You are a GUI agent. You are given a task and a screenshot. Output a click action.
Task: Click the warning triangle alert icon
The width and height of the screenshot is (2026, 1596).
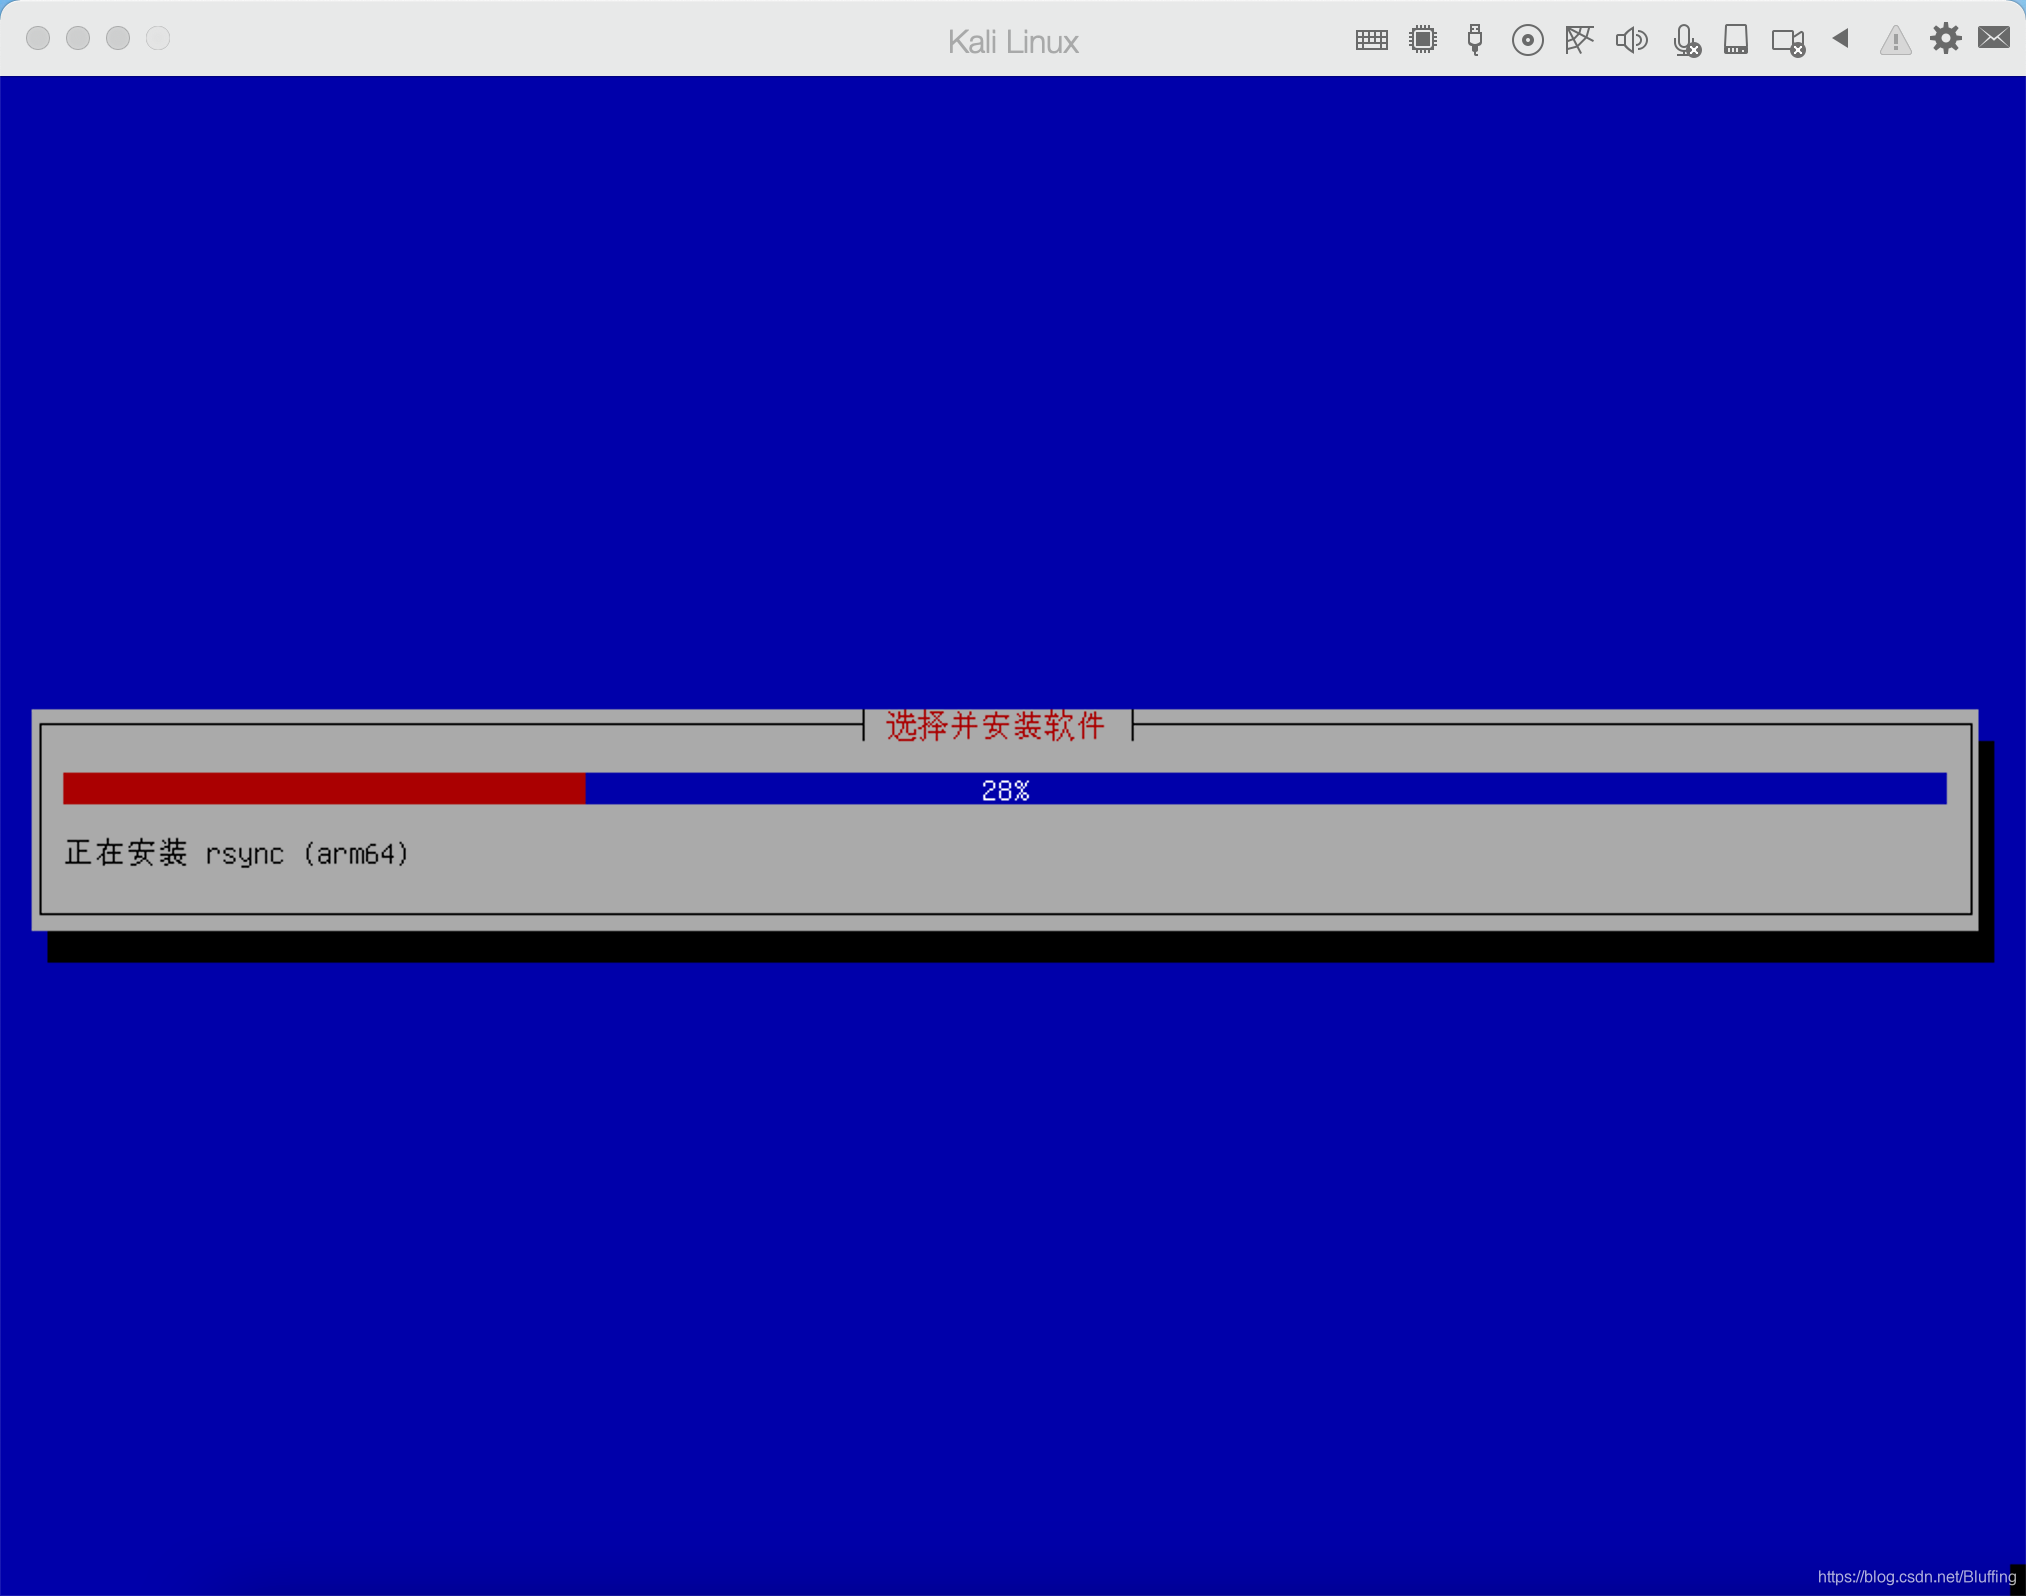click(1894, 41)
